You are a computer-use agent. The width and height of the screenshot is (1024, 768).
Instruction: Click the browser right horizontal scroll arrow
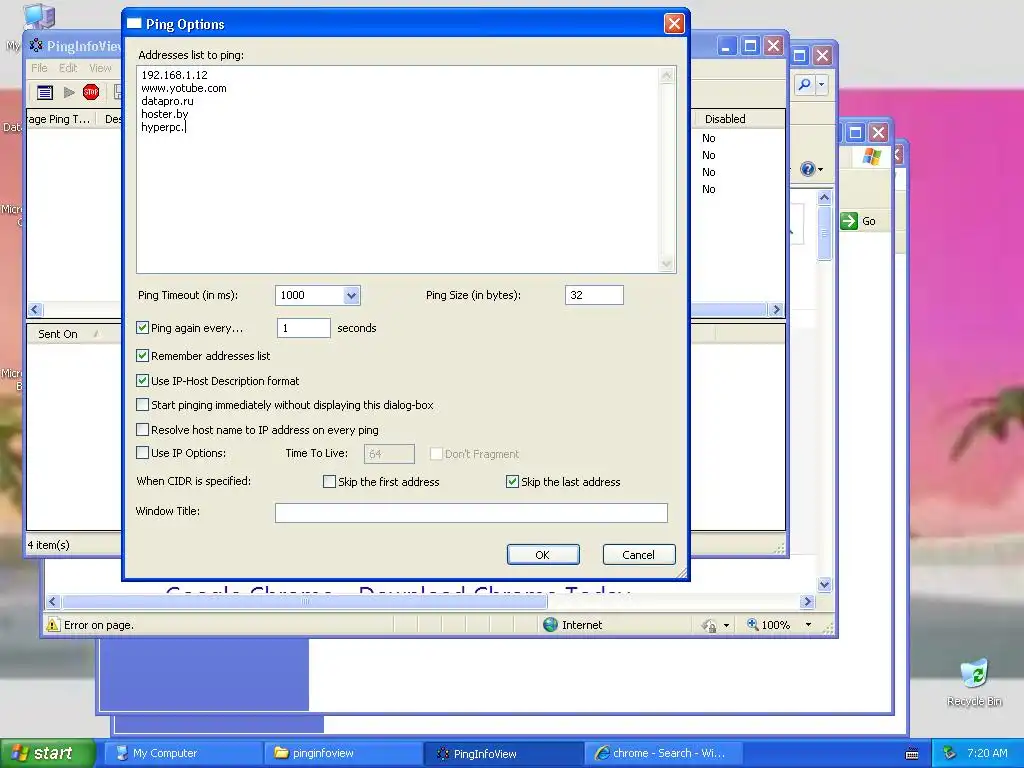808,601
